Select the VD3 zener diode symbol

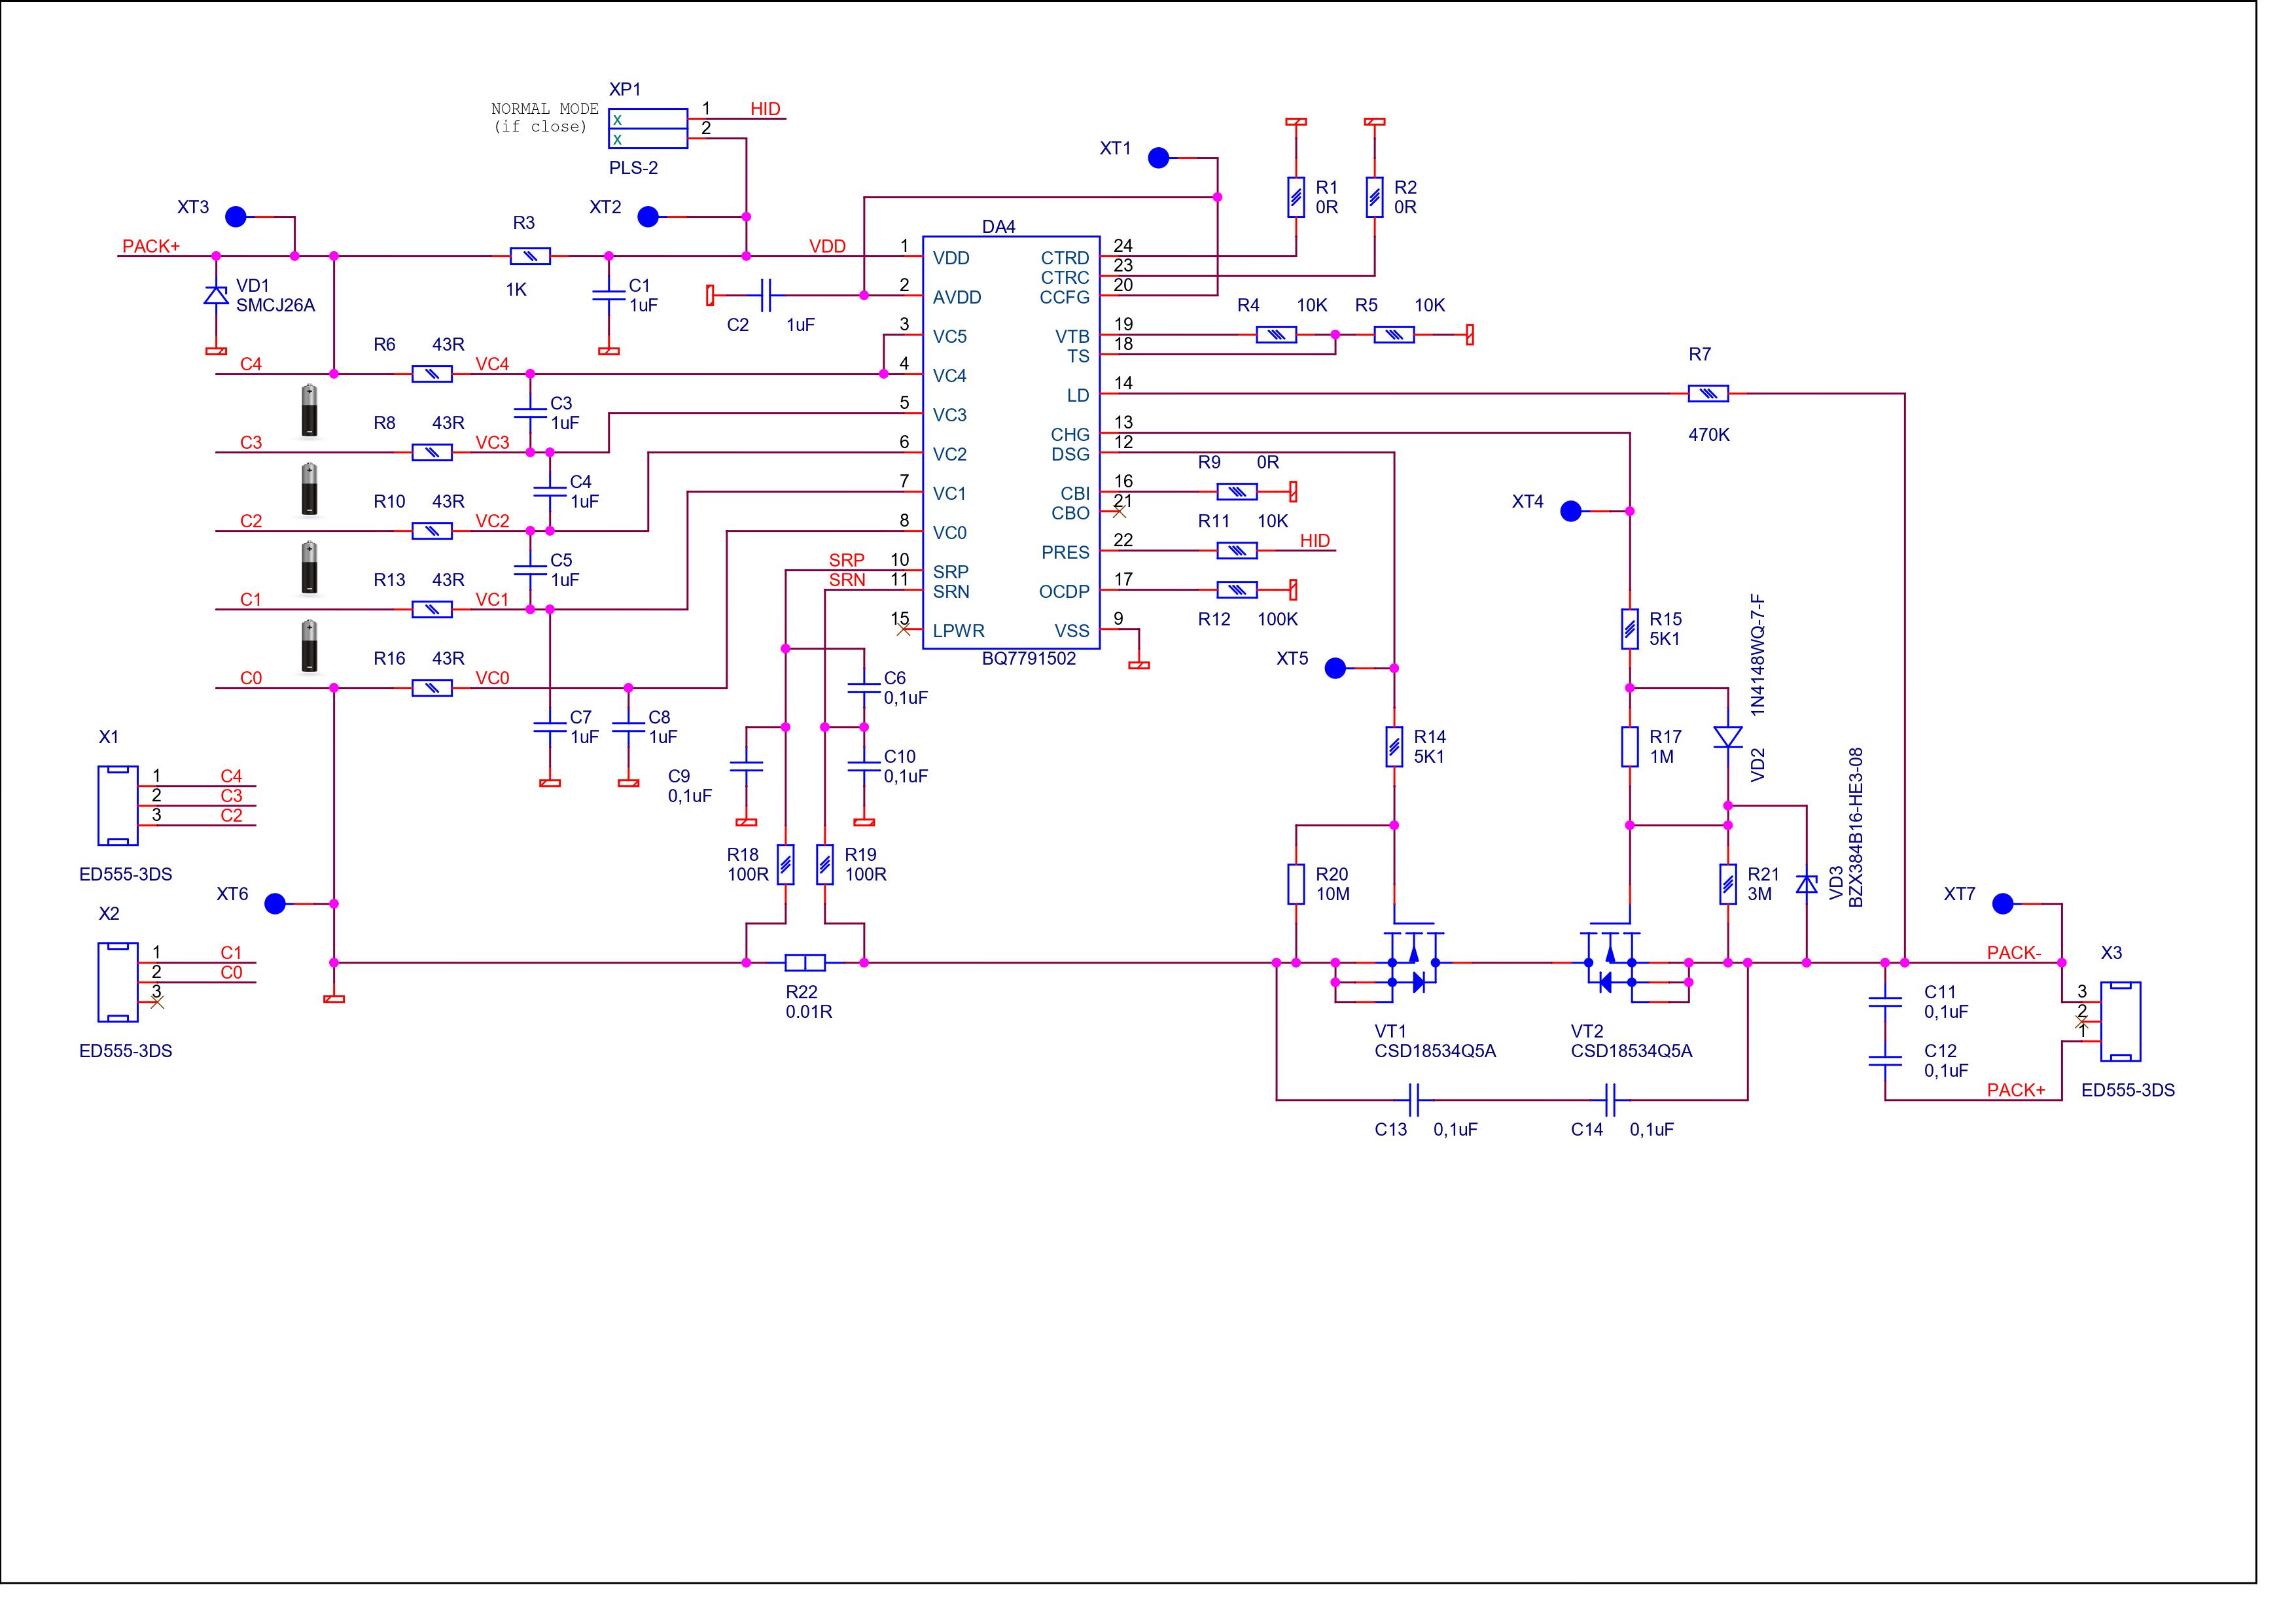pyautogui.click(x=1806, y=884)
